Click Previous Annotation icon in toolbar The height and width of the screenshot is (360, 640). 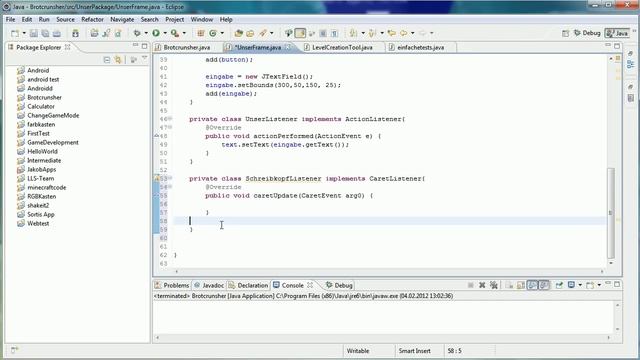point(372,33)
